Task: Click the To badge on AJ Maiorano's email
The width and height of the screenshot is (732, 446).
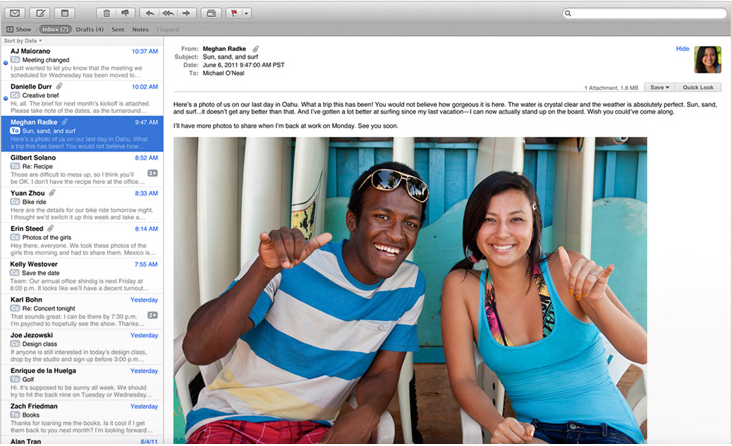Action: point(15,60)
